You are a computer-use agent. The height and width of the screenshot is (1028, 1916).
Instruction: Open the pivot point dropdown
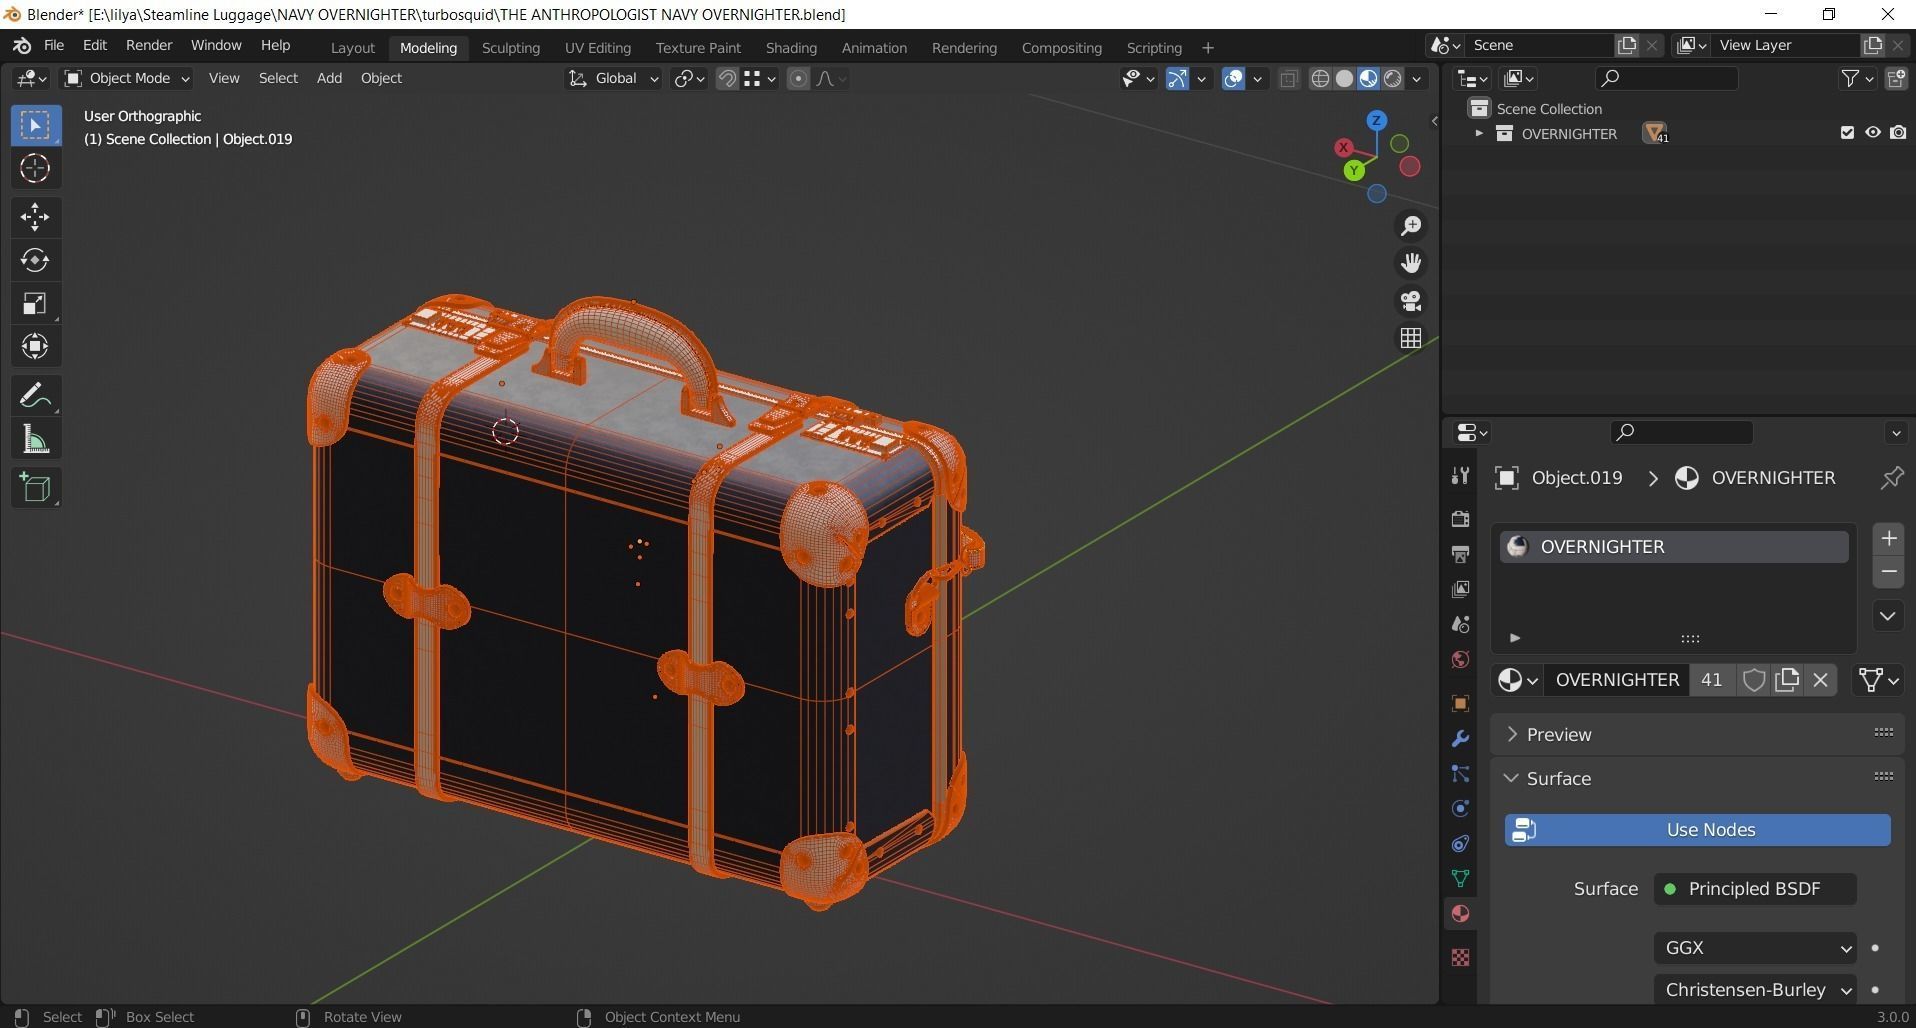point(689,78)
